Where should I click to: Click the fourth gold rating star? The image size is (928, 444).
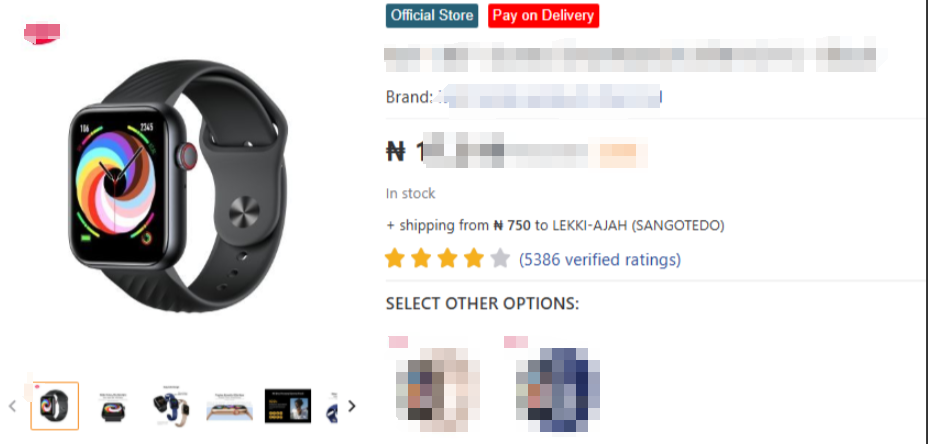click(x=473, y=259)
